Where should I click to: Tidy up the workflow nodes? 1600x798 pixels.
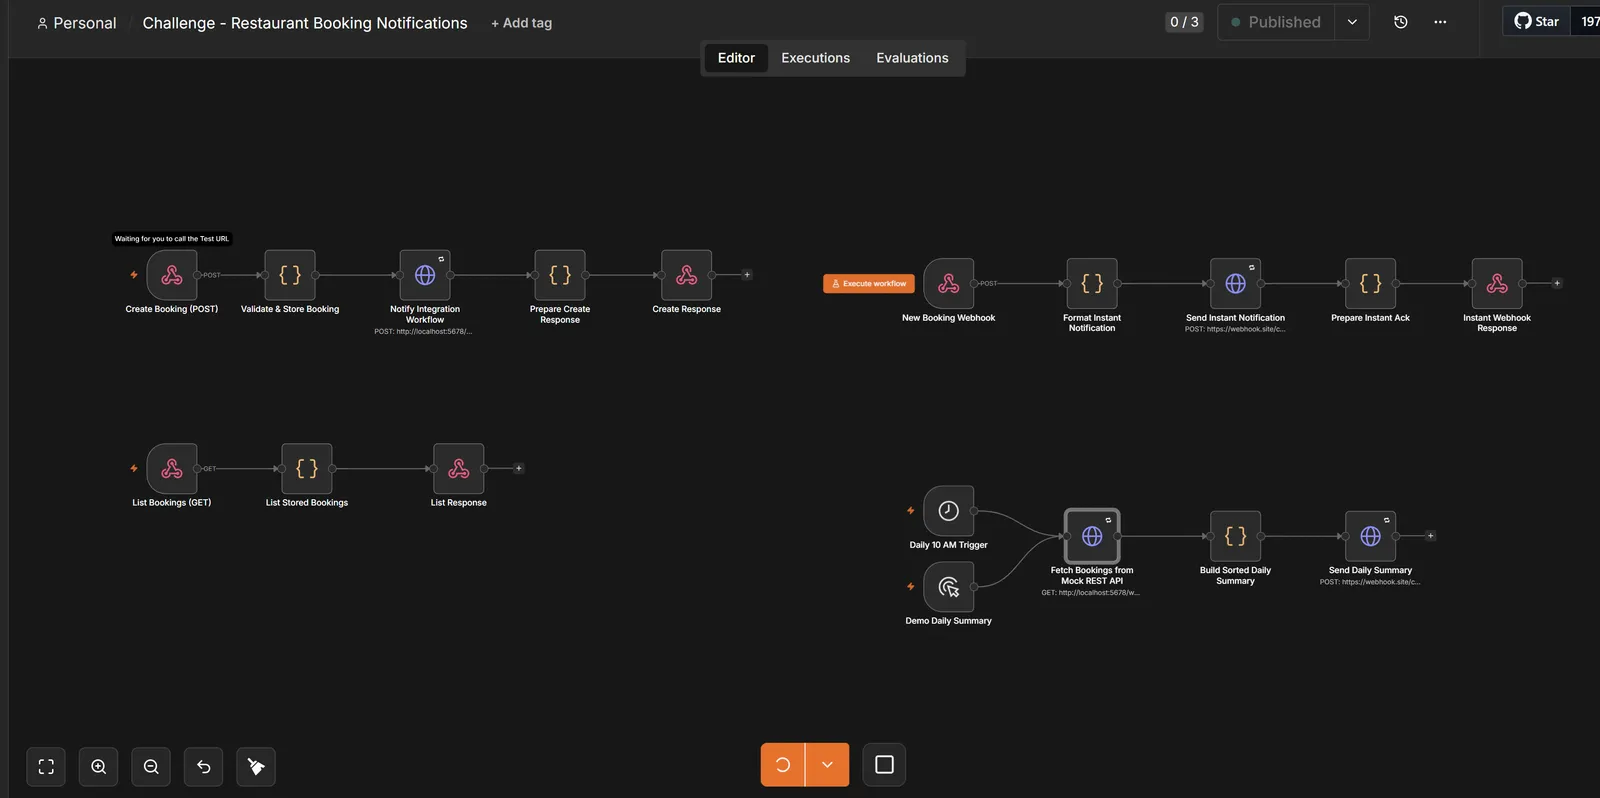[256, 767]
